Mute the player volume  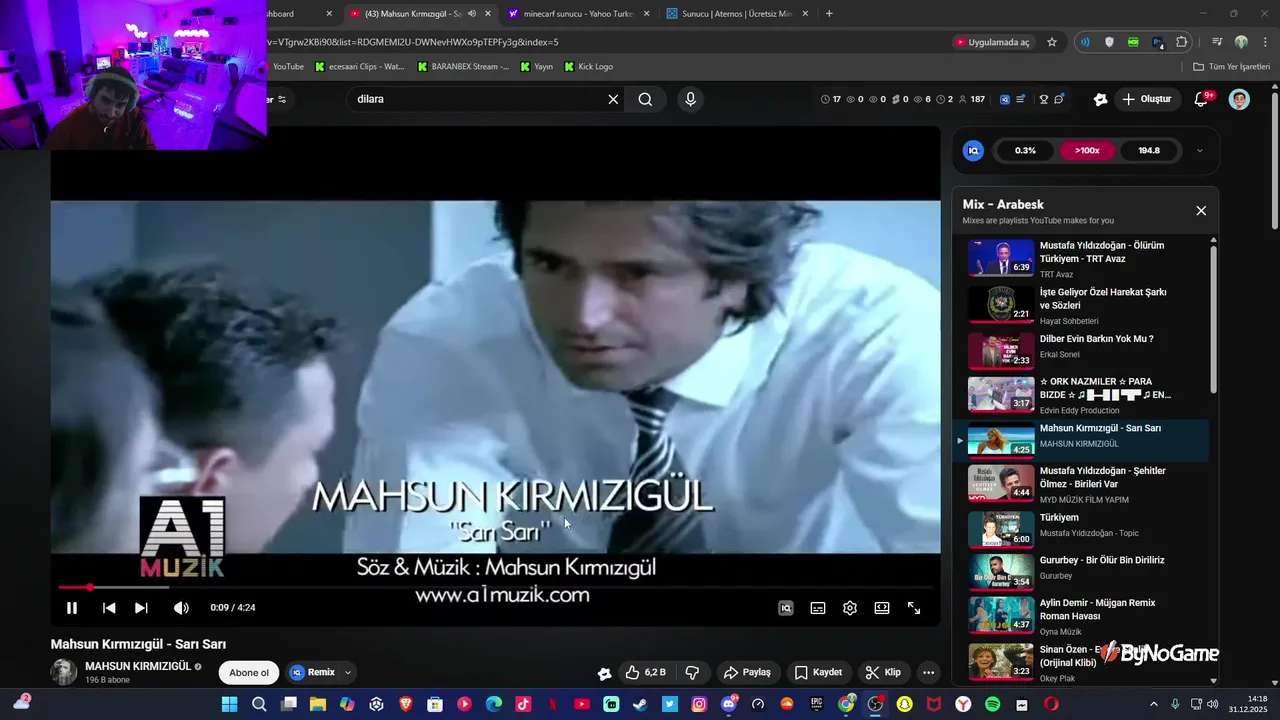181,608
